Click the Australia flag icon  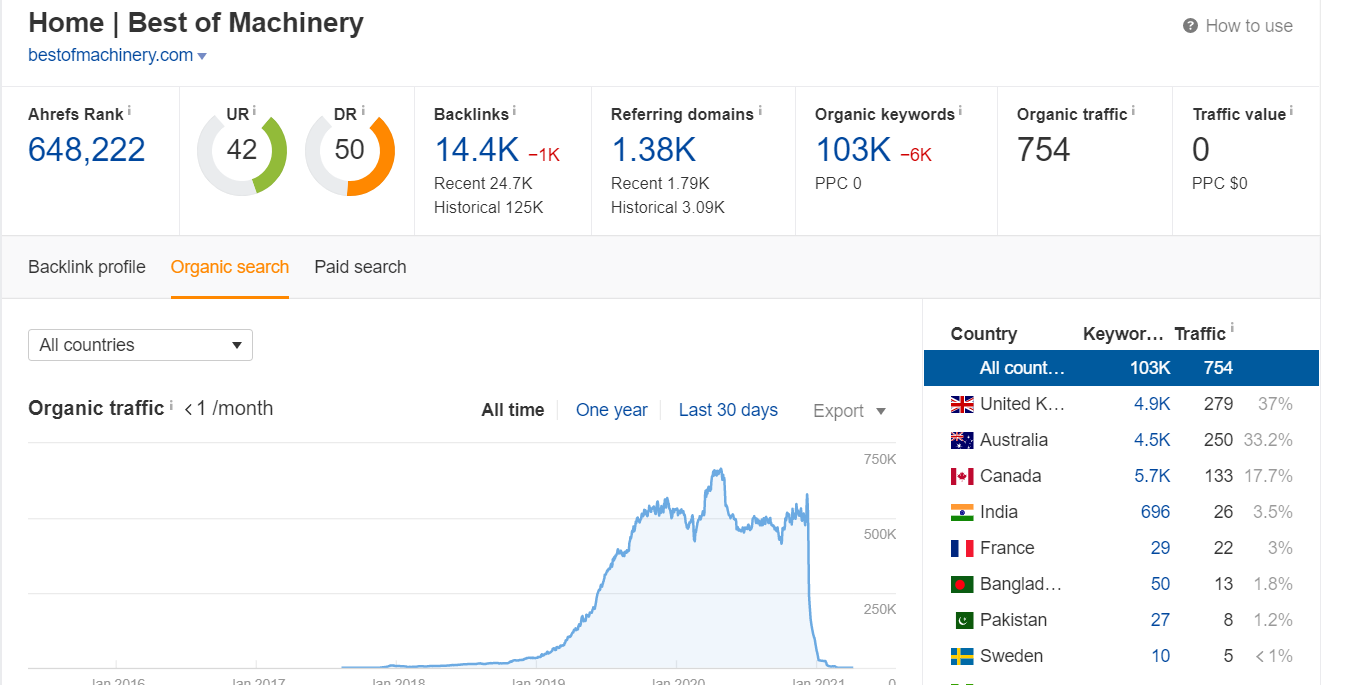(962, 440)
